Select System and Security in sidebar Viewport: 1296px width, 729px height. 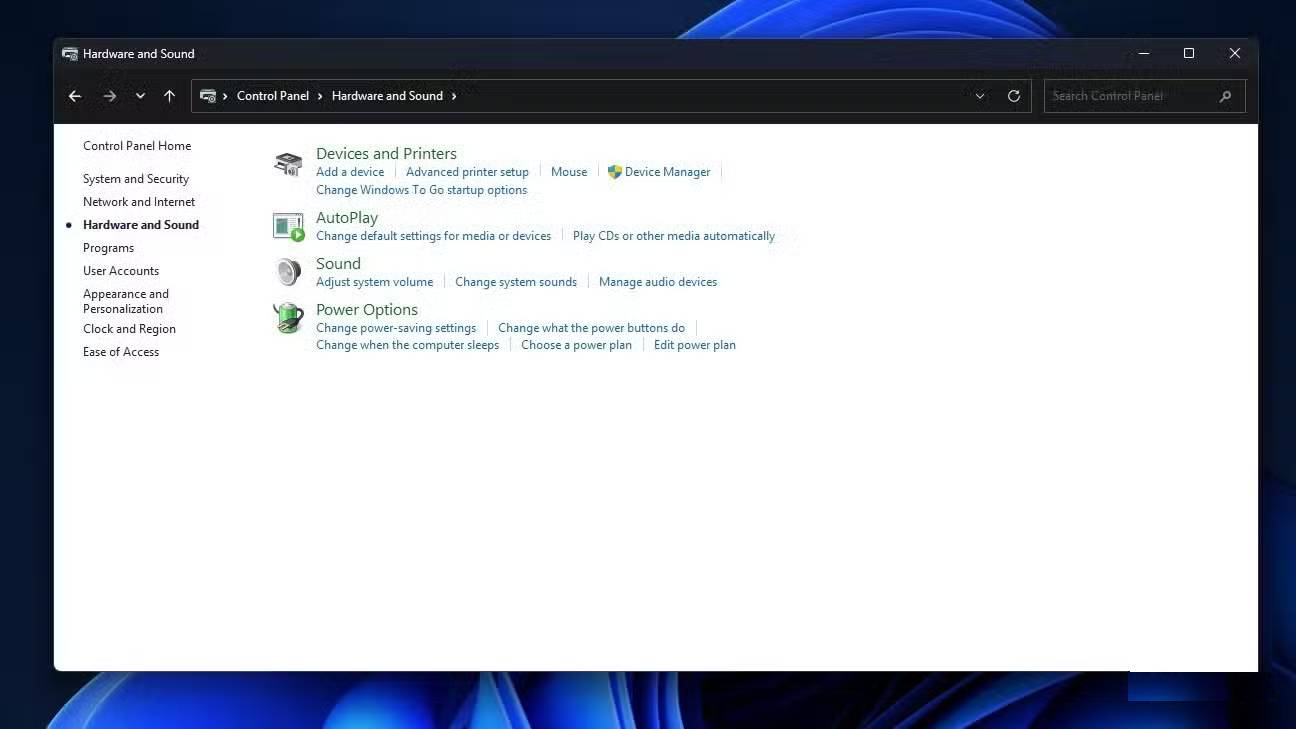(x=136, y=179)
